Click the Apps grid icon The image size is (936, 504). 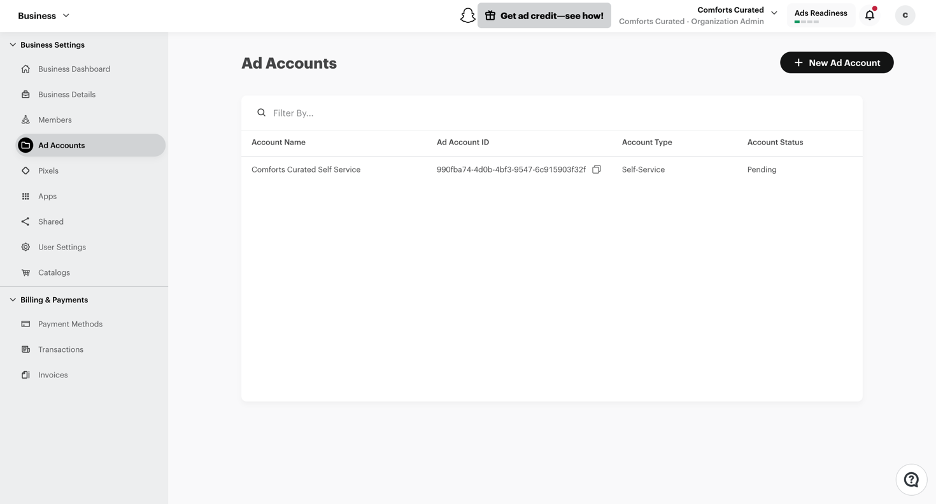click(26, 196)
